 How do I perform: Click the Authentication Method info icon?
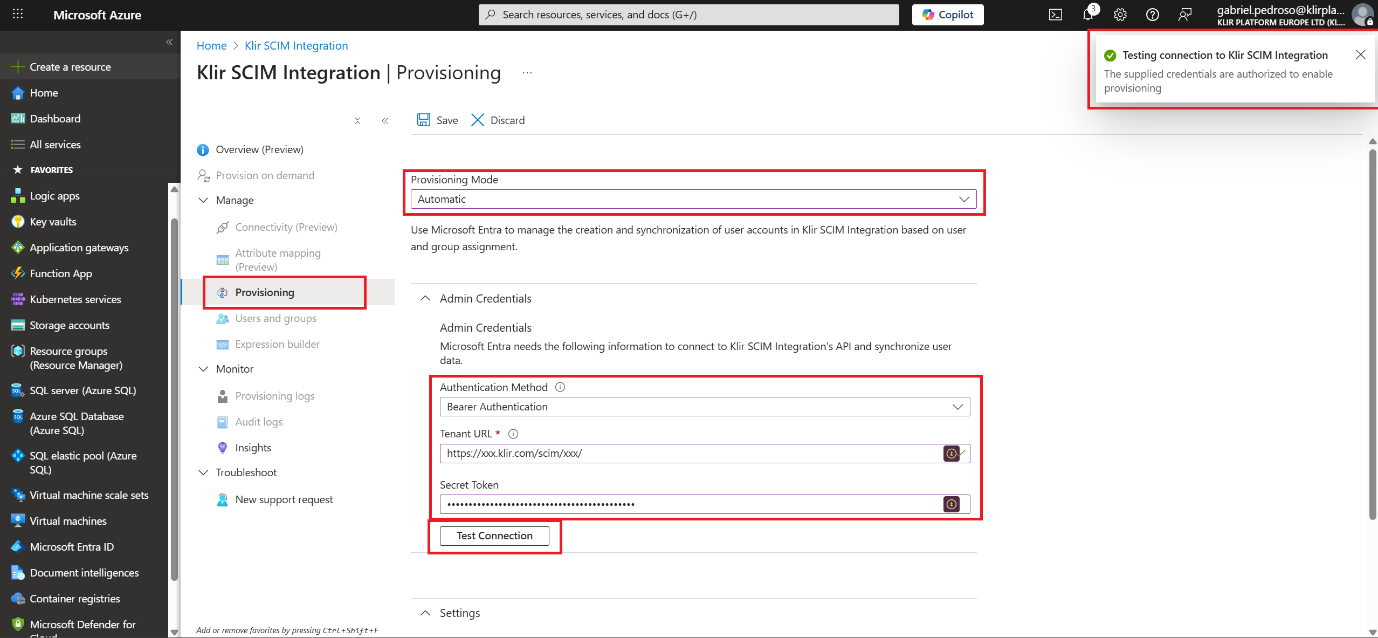[560, 387]
